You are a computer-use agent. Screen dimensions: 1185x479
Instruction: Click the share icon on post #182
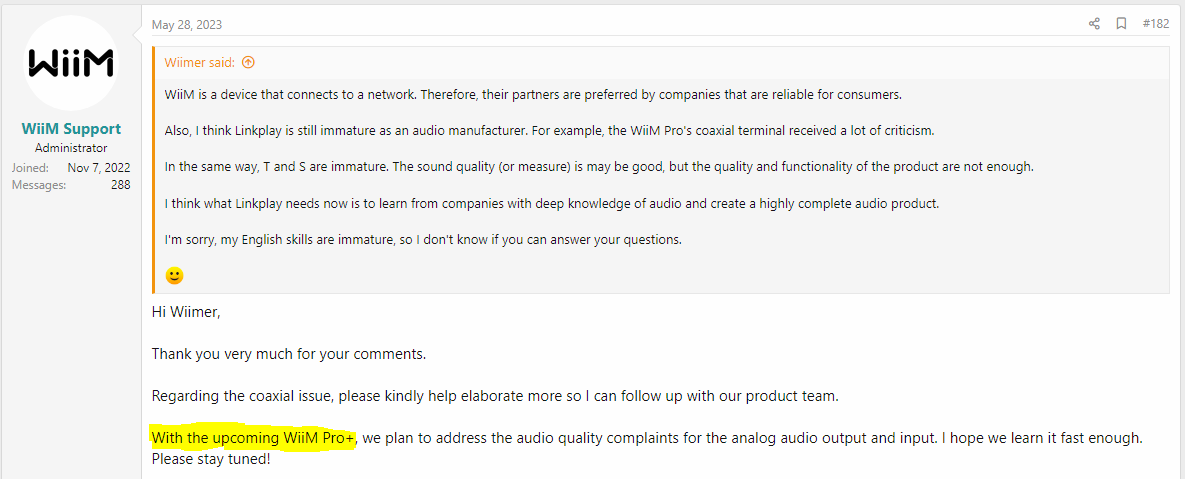[x=1094, y=24]
